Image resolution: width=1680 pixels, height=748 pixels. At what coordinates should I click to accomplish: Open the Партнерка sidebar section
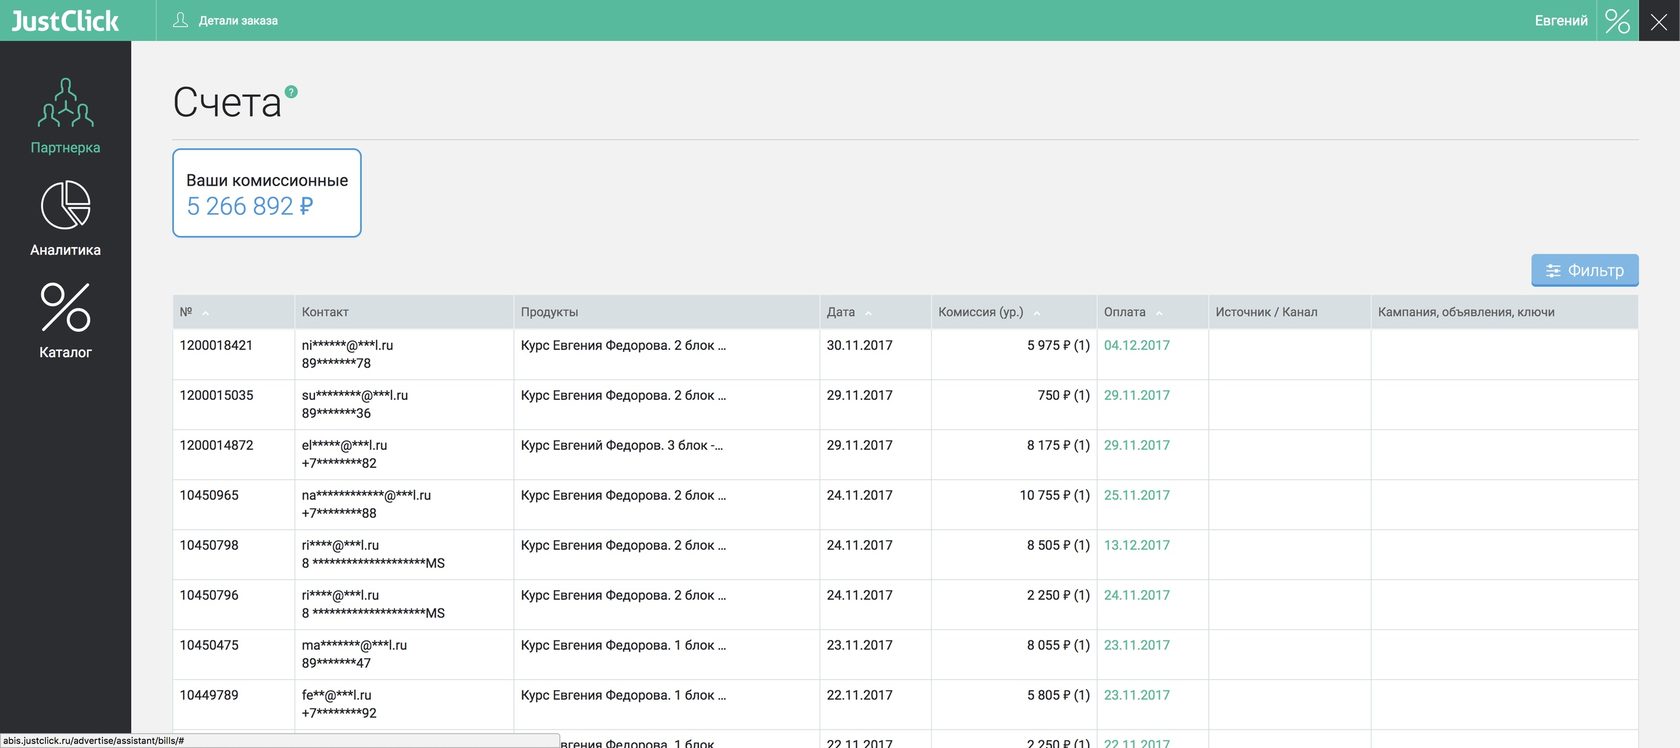pos(65,116)
